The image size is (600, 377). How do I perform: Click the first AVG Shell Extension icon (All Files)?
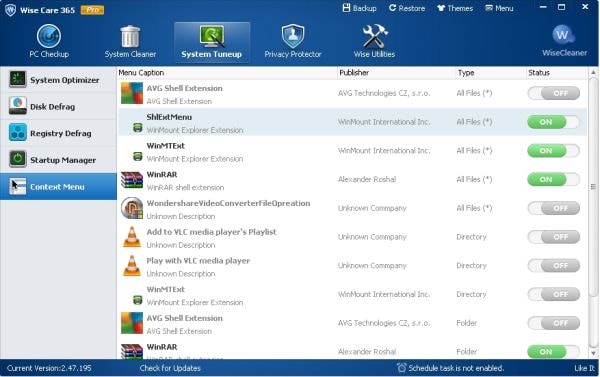click(132, 93)
